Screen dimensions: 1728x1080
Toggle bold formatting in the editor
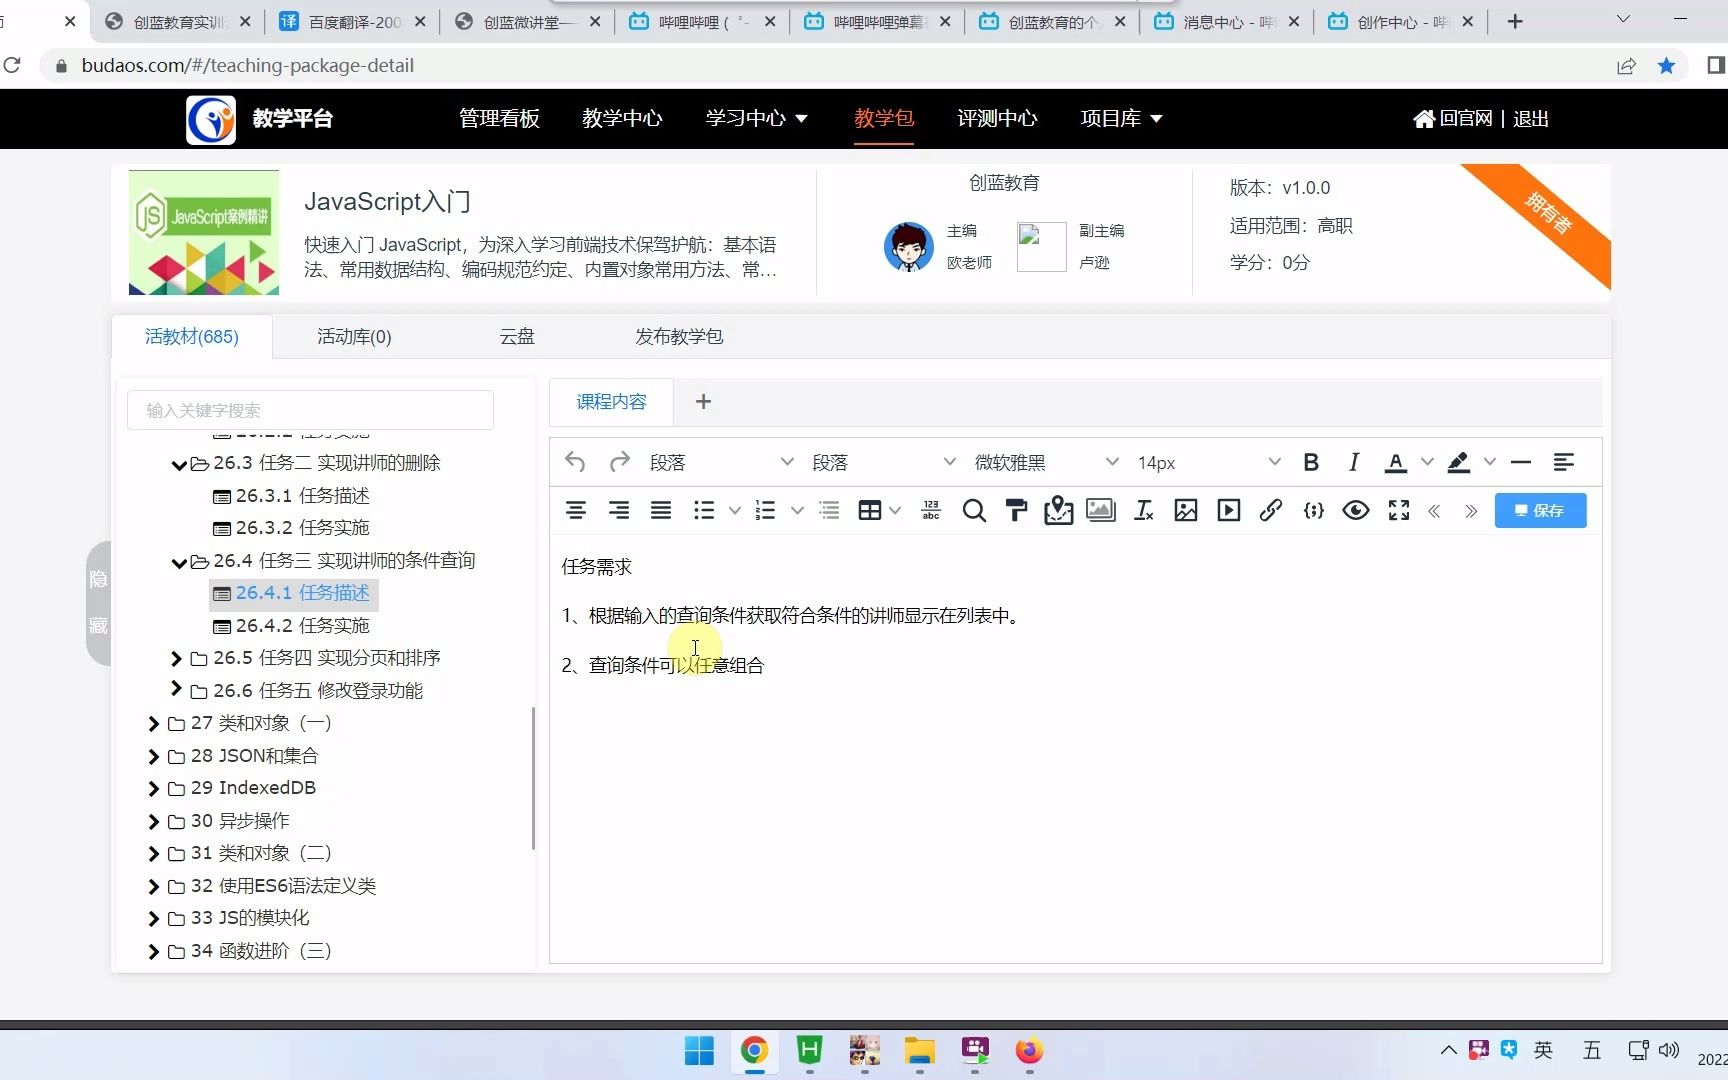pos(1311,462)
